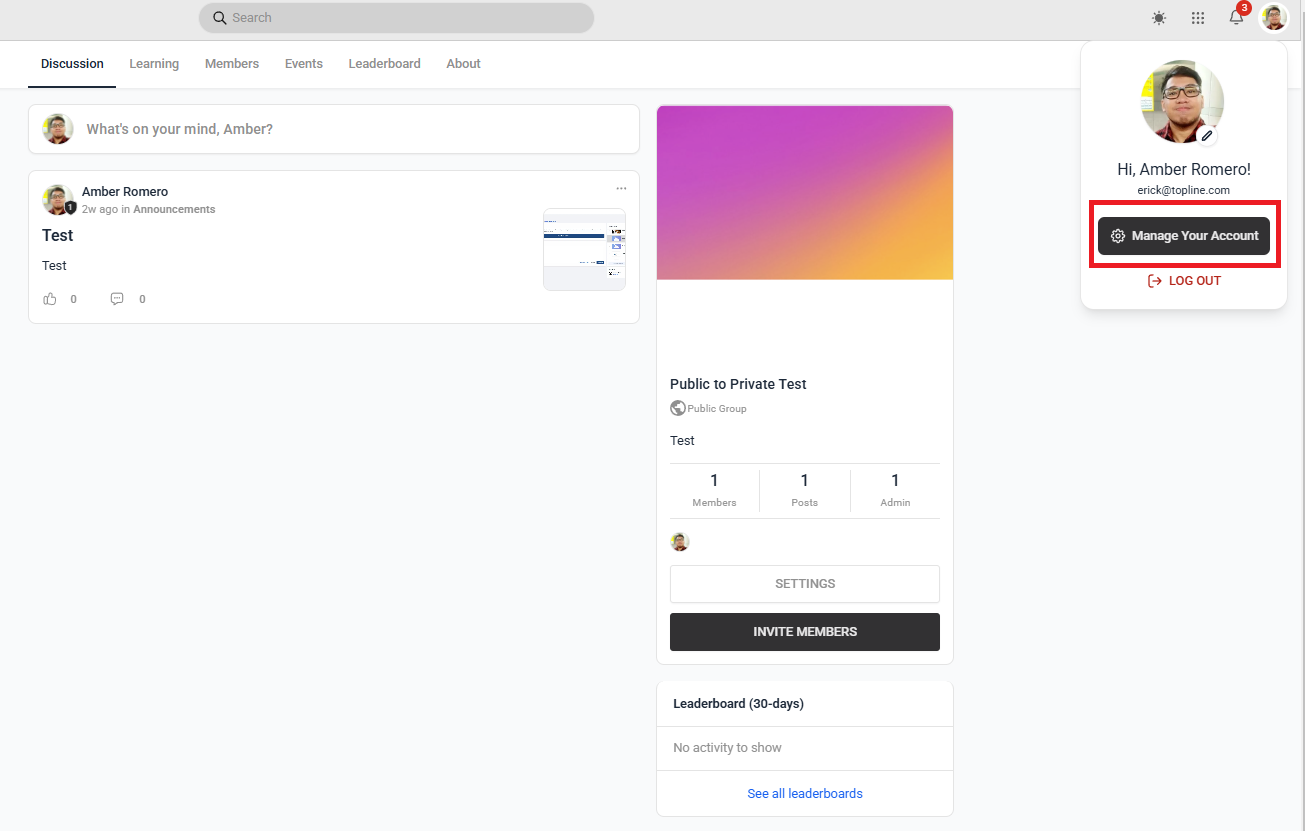The image size is (1305, 831).
Task: Click No activity to show text
Action: [x=727, y=748]
